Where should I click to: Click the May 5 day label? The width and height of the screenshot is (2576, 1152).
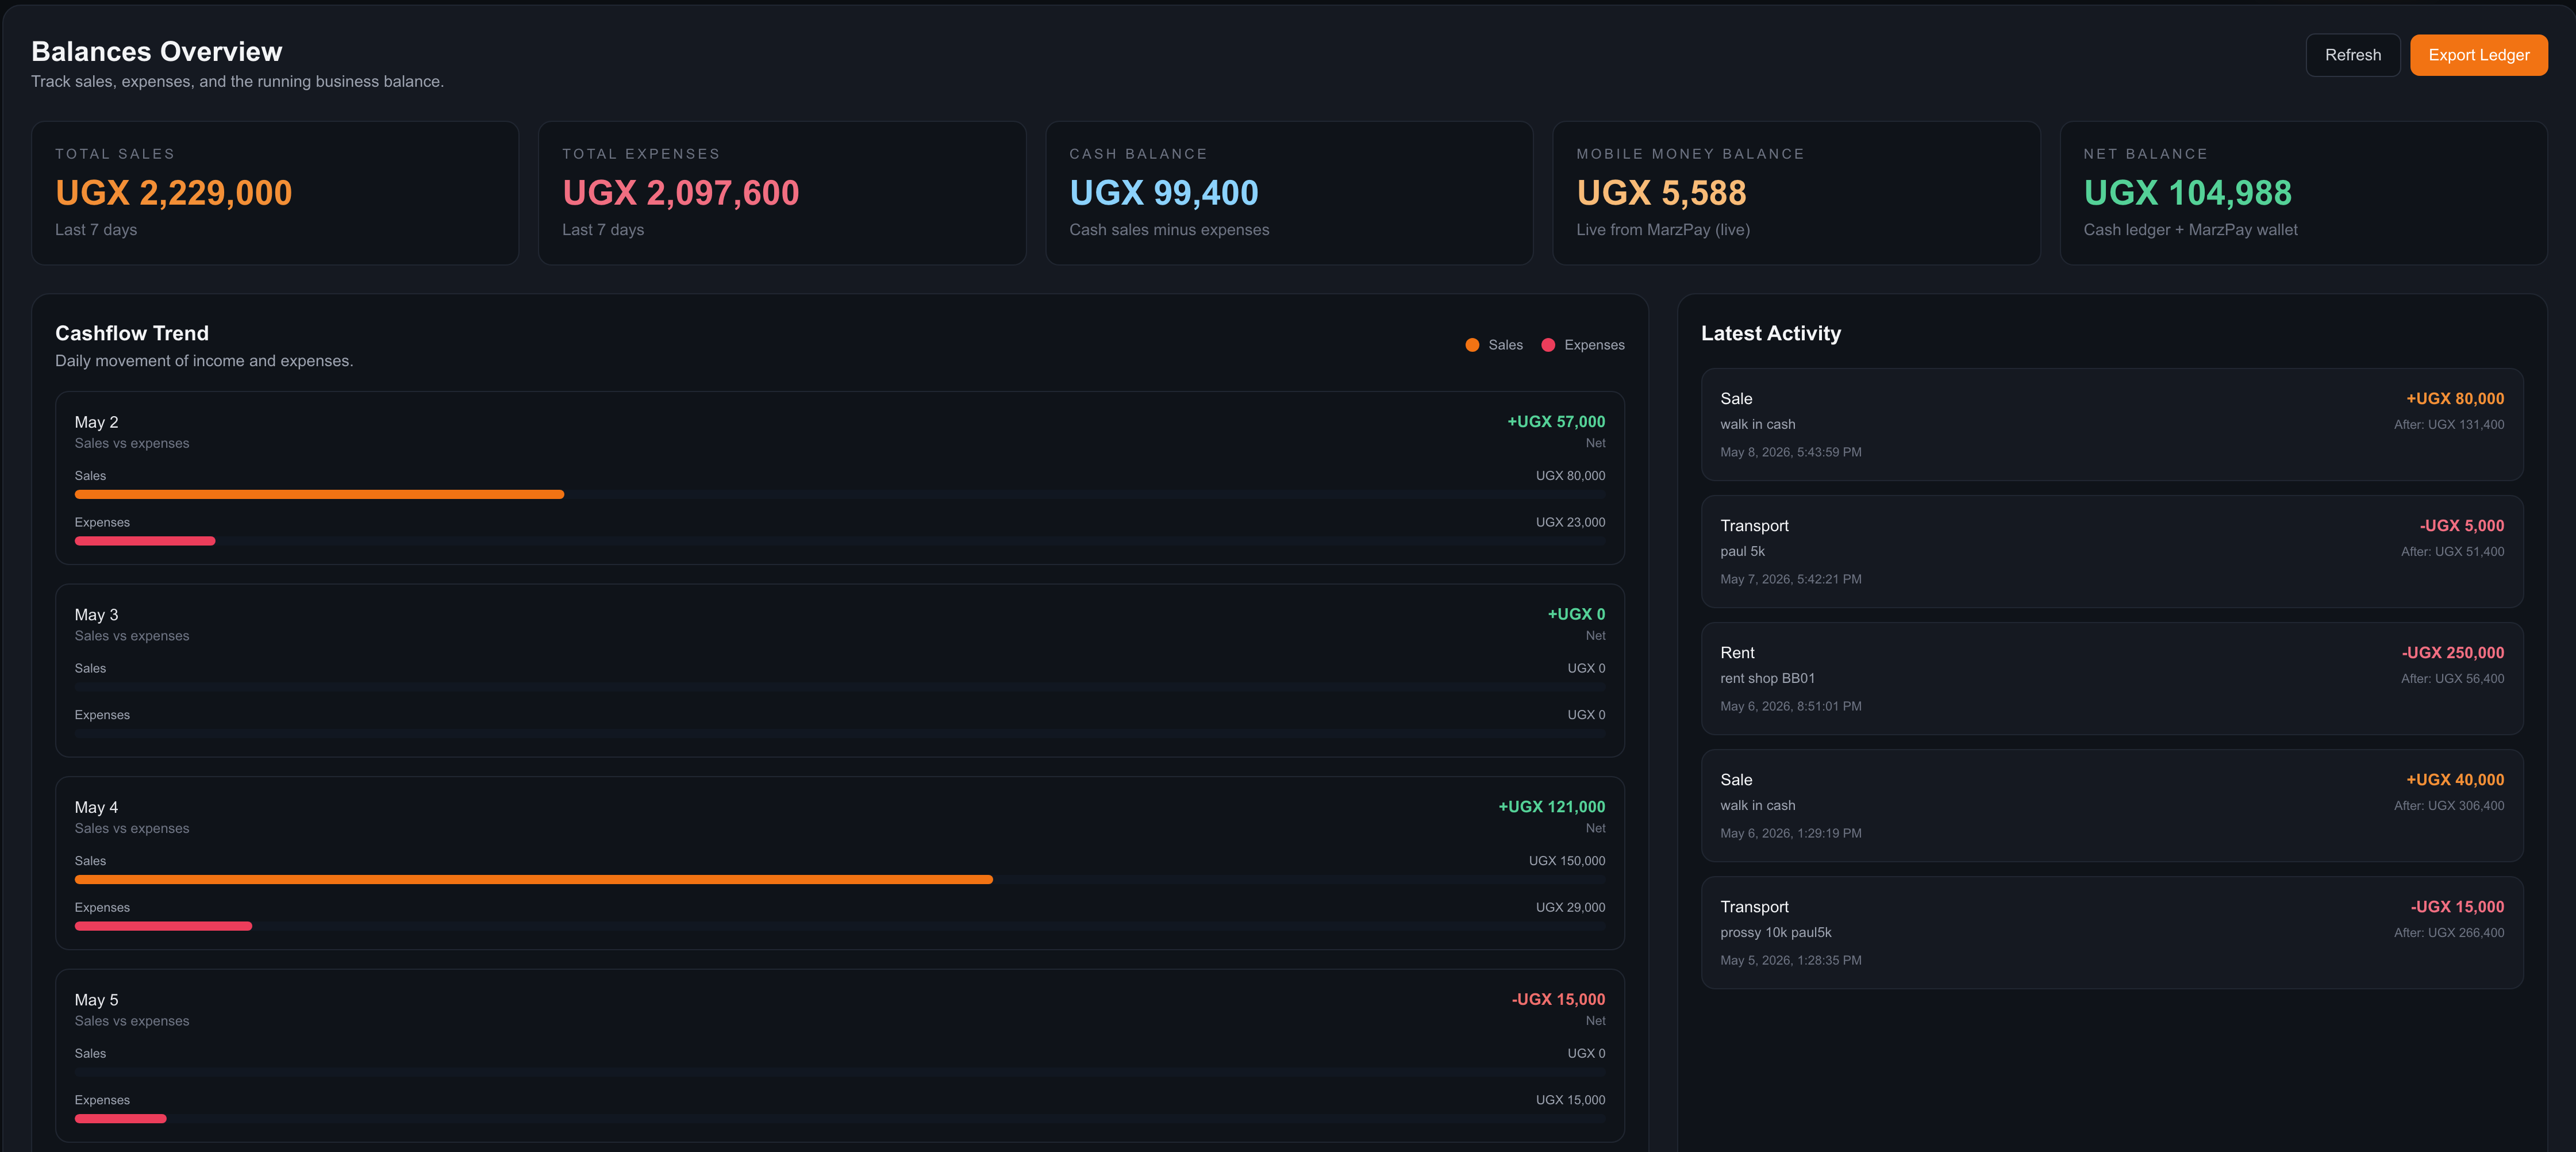pos(96,1000)
